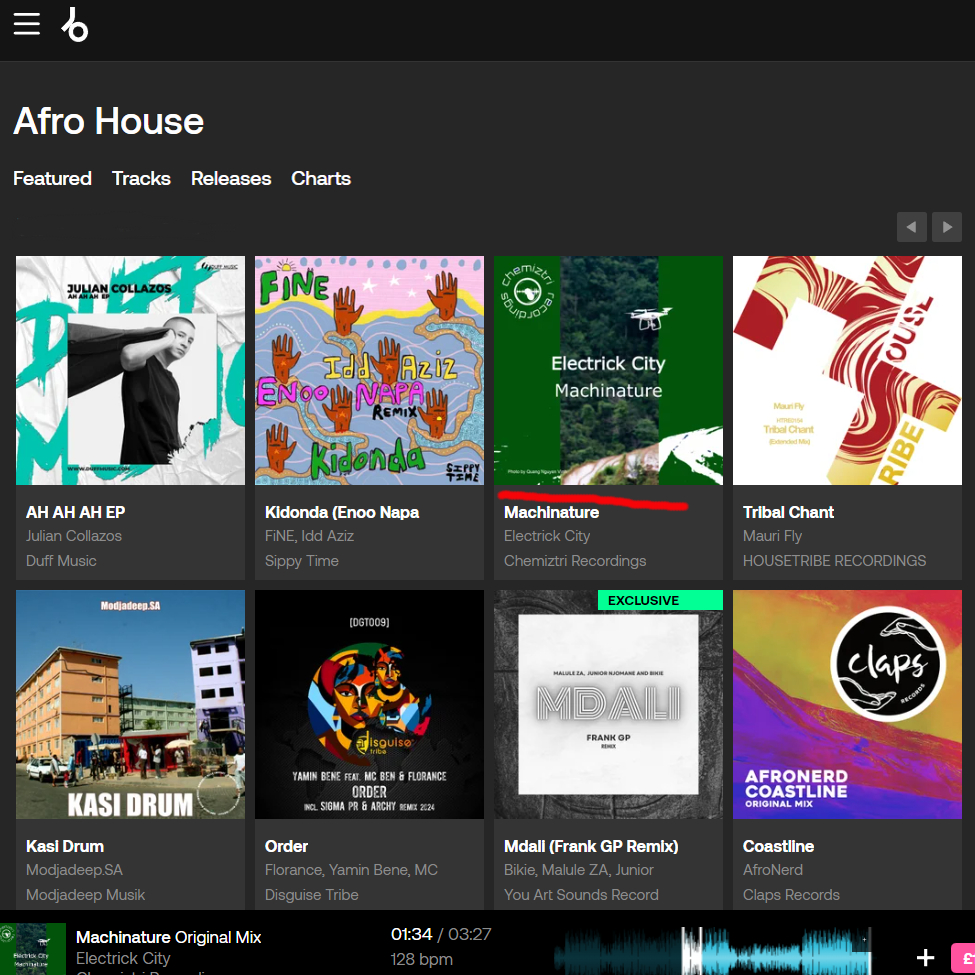
Task: Open label Disguise Tribe
Action: click(x=312, y=895)
